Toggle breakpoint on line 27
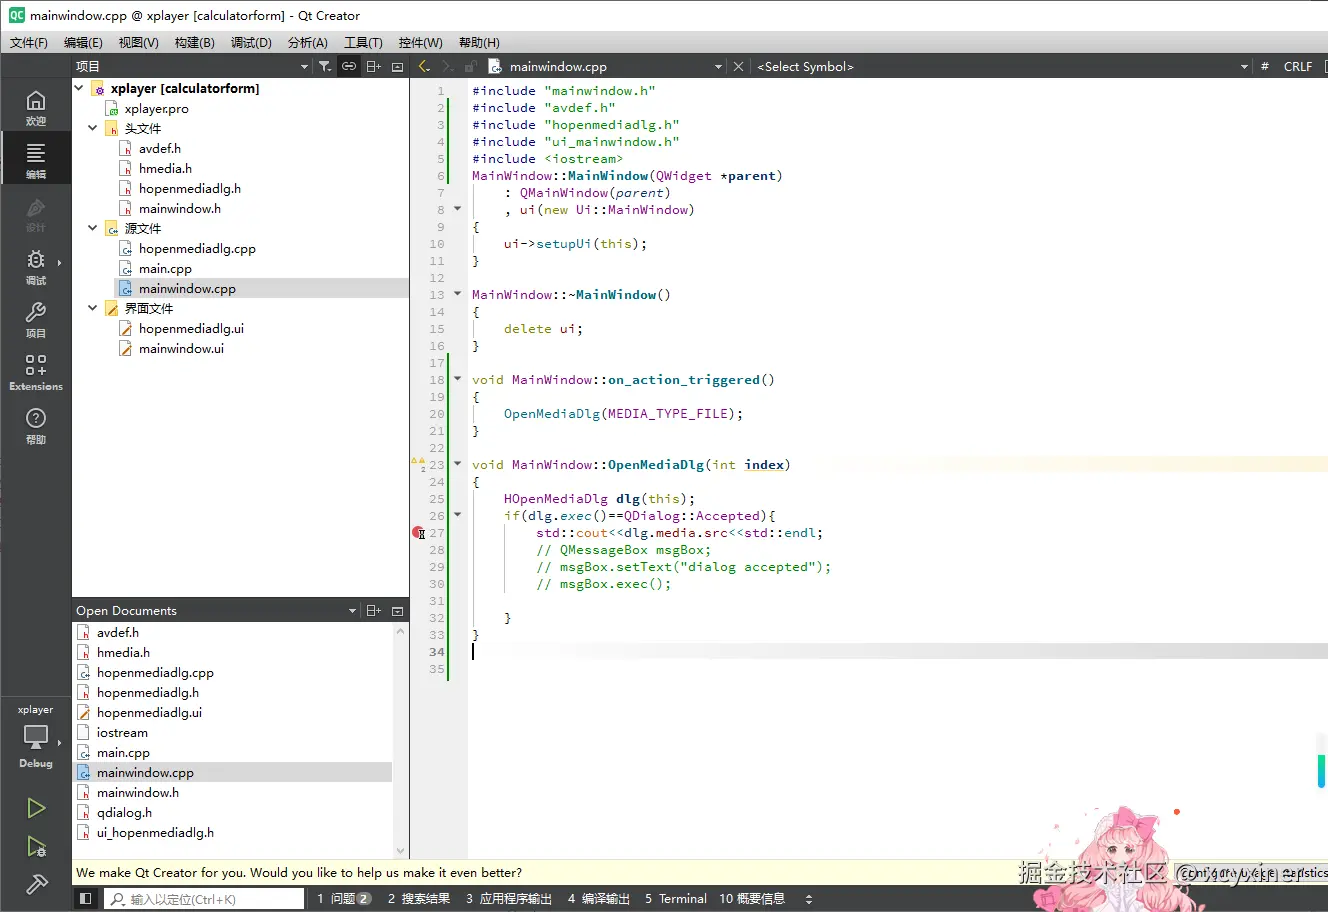The height and width of the screenshot is (912, 1328). [x=419, y=533]
